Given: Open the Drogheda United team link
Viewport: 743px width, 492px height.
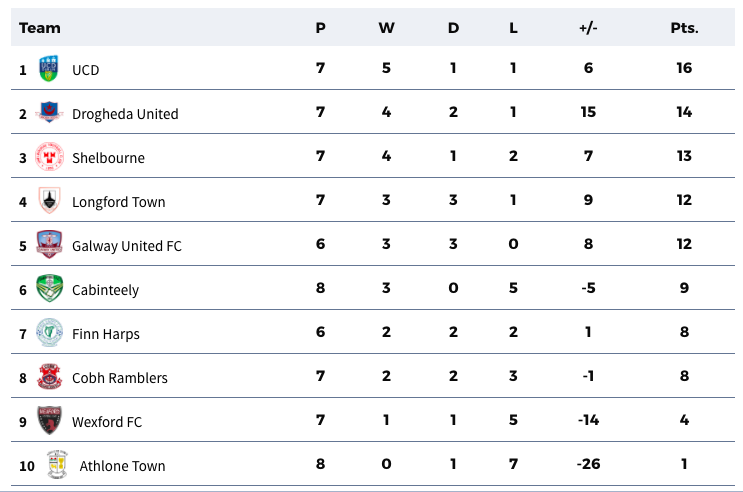Looking at the screenshot, I should tap(125, 114).
